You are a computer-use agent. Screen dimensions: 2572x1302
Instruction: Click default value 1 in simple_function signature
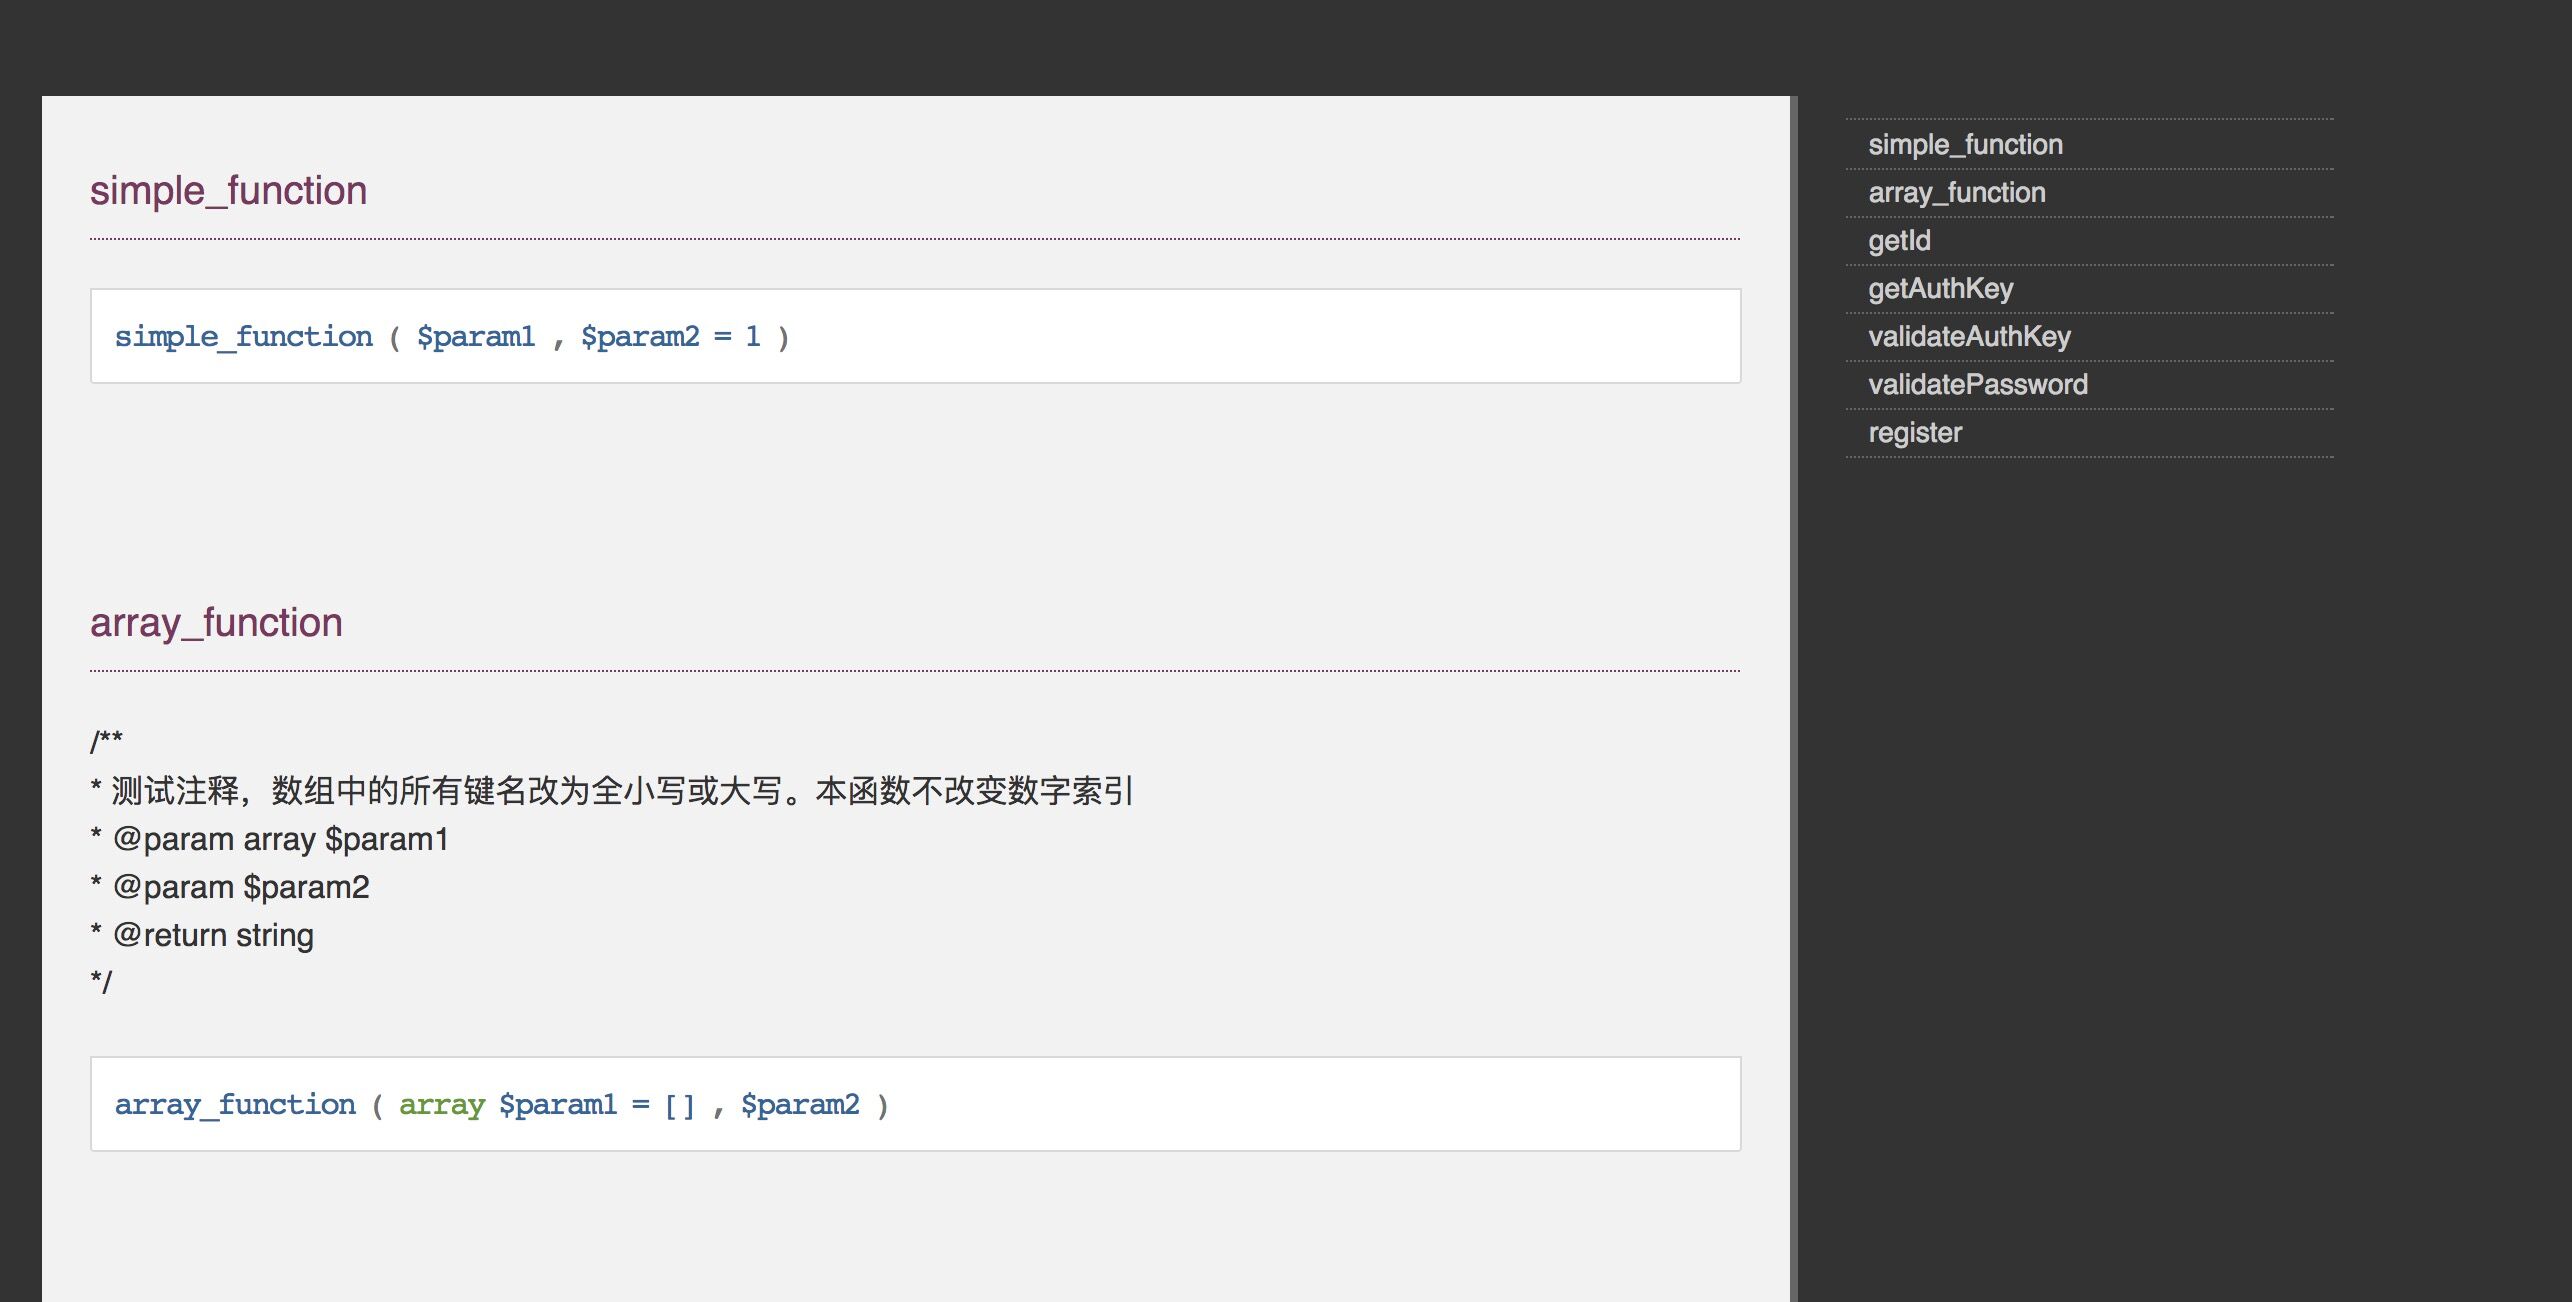click(x=753, y=337)
